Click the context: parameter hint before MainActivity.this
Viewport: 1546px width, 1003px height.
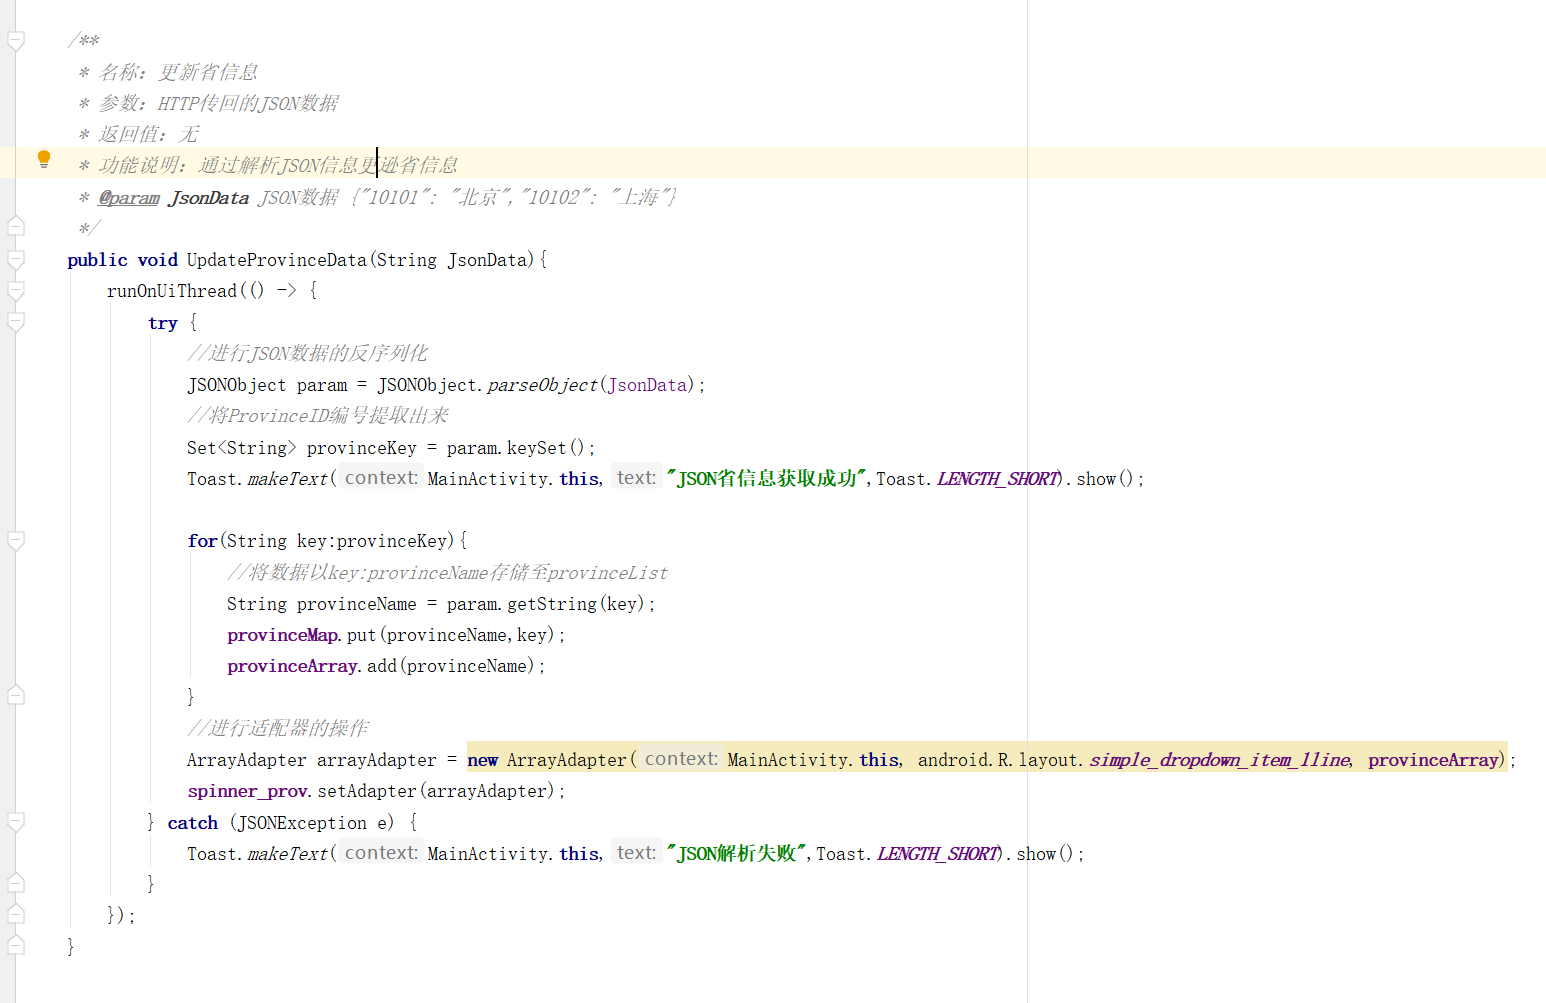tap(380, 478)
